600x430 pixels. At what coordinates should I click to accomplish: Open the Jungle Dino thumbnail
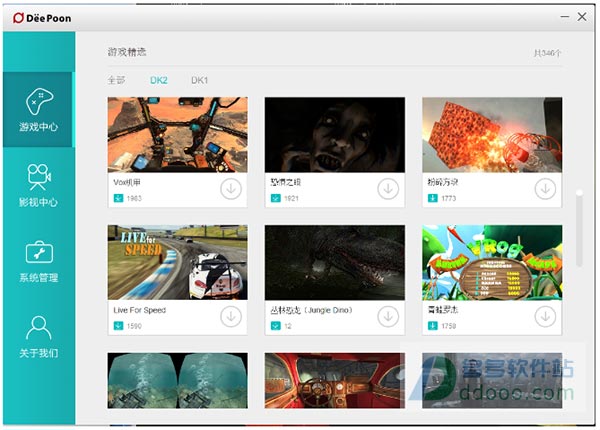pyautogui.click(x=335, y=262)
